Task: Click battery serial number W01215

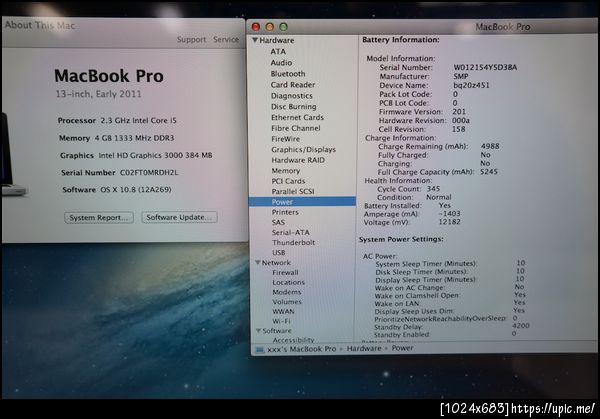Action: click(485, 67)
